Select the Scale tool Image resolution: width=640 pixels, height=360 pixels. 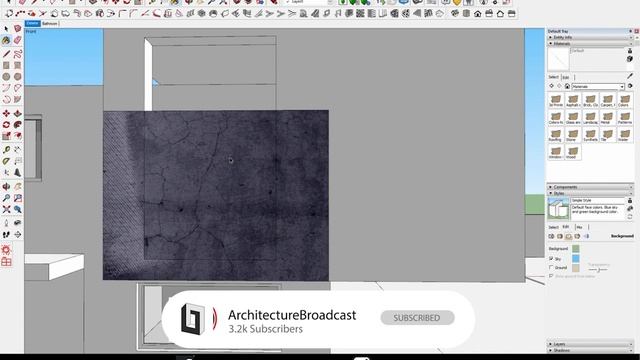point(6,136)
